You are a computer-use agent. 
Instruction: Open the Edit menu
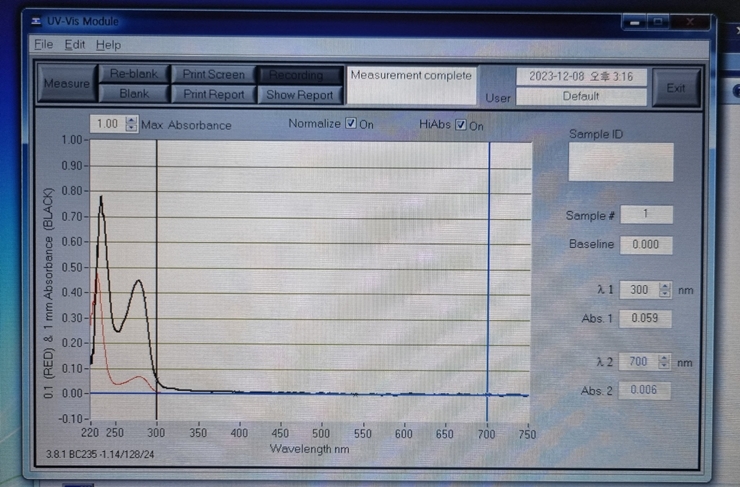(75, 45)
